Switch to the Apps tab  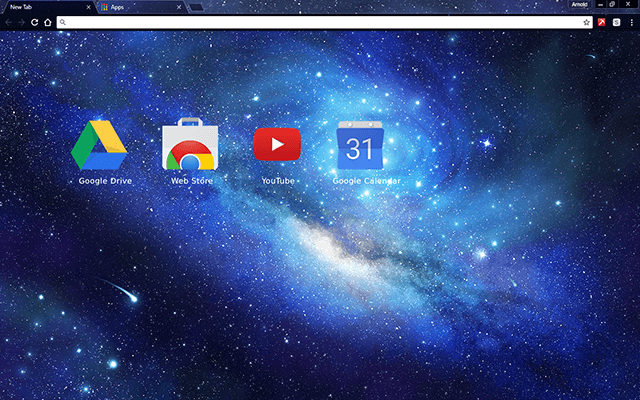point(135,7)
